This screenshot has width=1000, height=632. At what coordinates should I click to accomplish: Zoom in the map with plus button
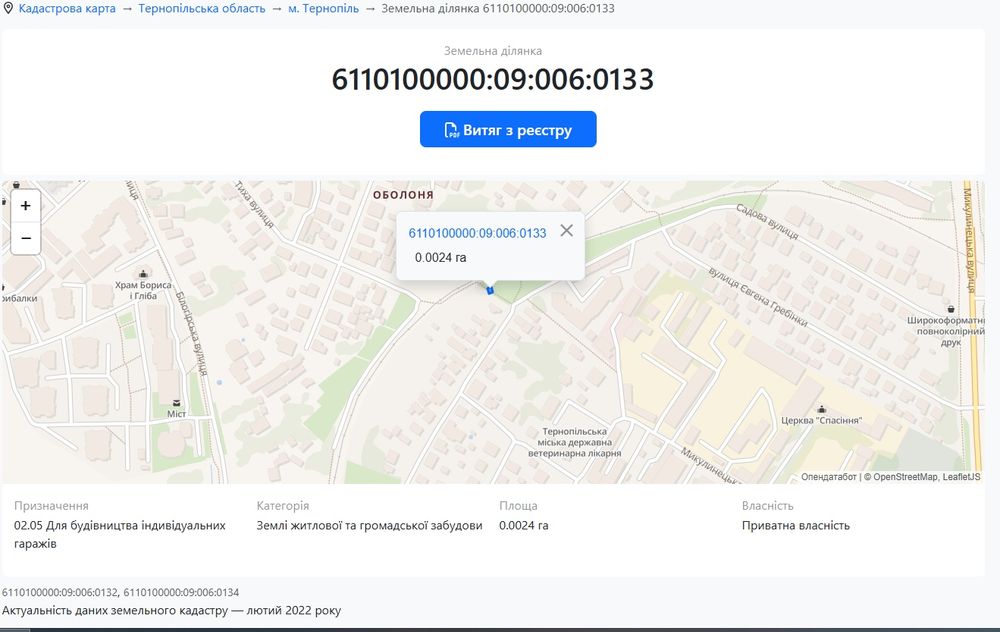click(x=26, y=206)
